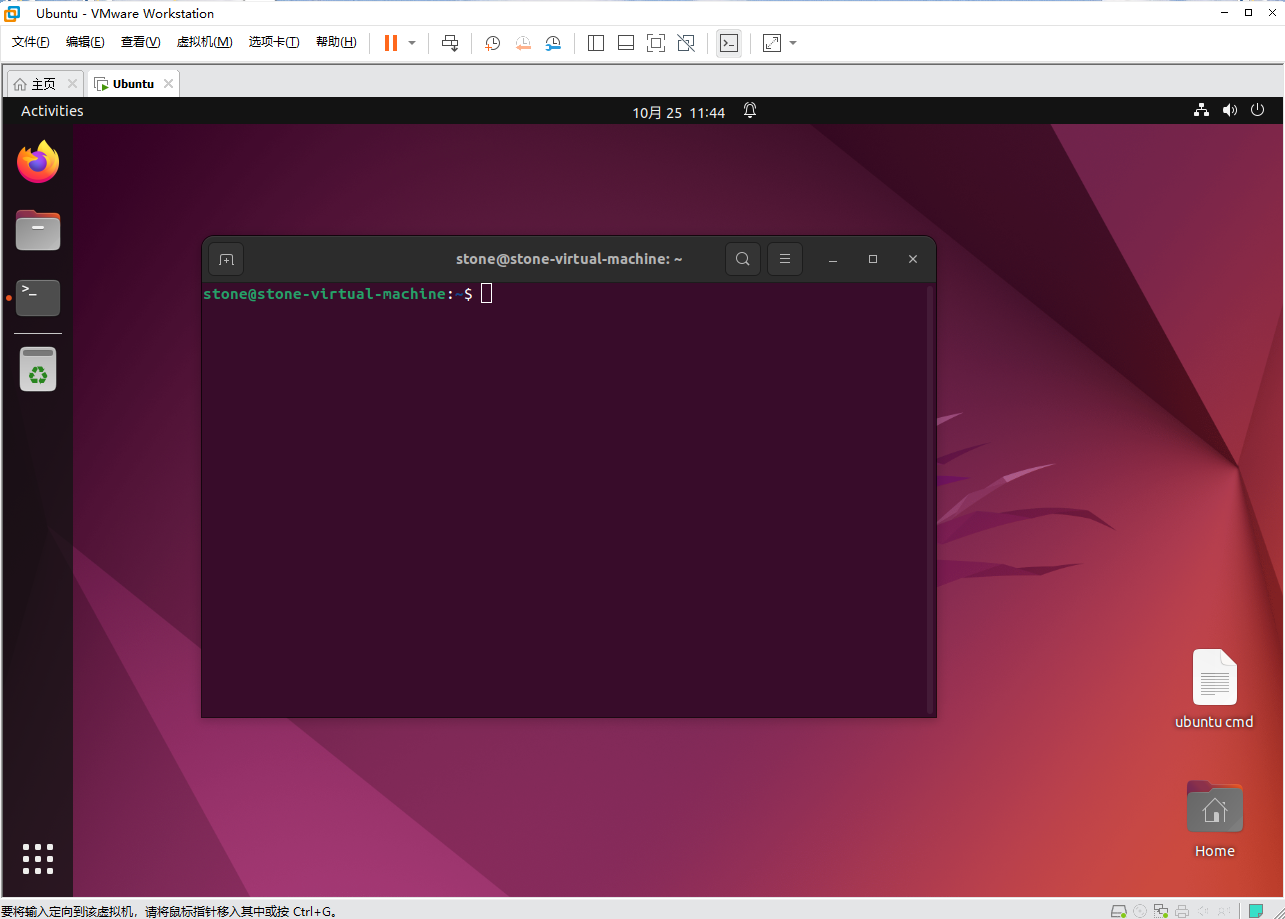Image resolution: width=1285 pixels, height=919 pixels.
Task: Open the 编辑(E) menu
Action: (85, 42)
